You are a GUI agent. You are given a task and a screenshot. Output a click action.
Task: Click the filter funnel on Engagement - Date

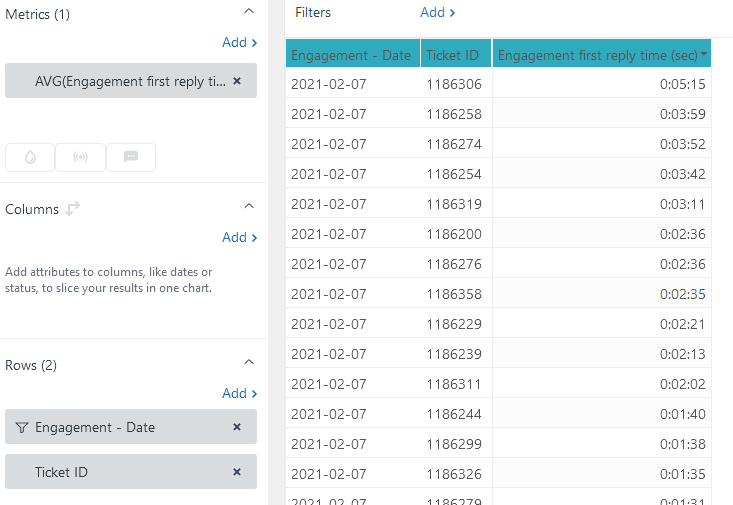coord(22,427)
